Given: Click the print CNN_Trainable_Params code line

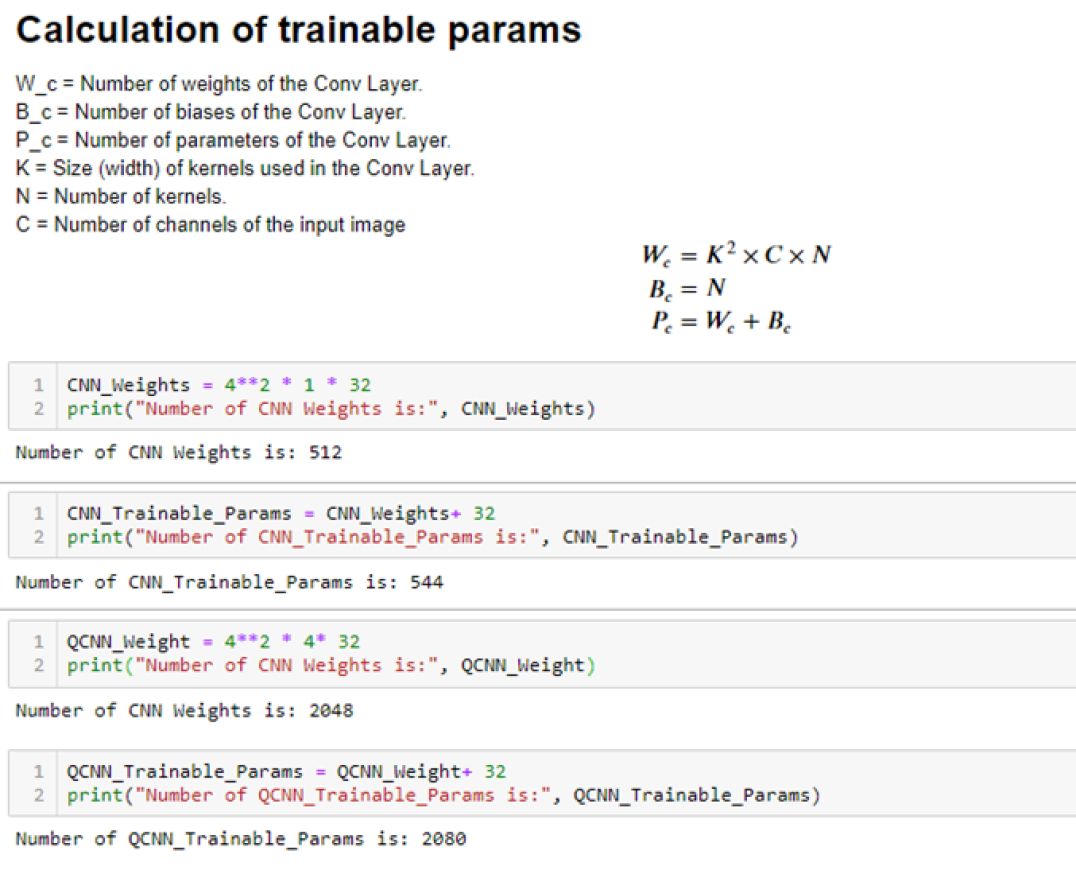Looking at the screenshot, I should pos(432,538).
